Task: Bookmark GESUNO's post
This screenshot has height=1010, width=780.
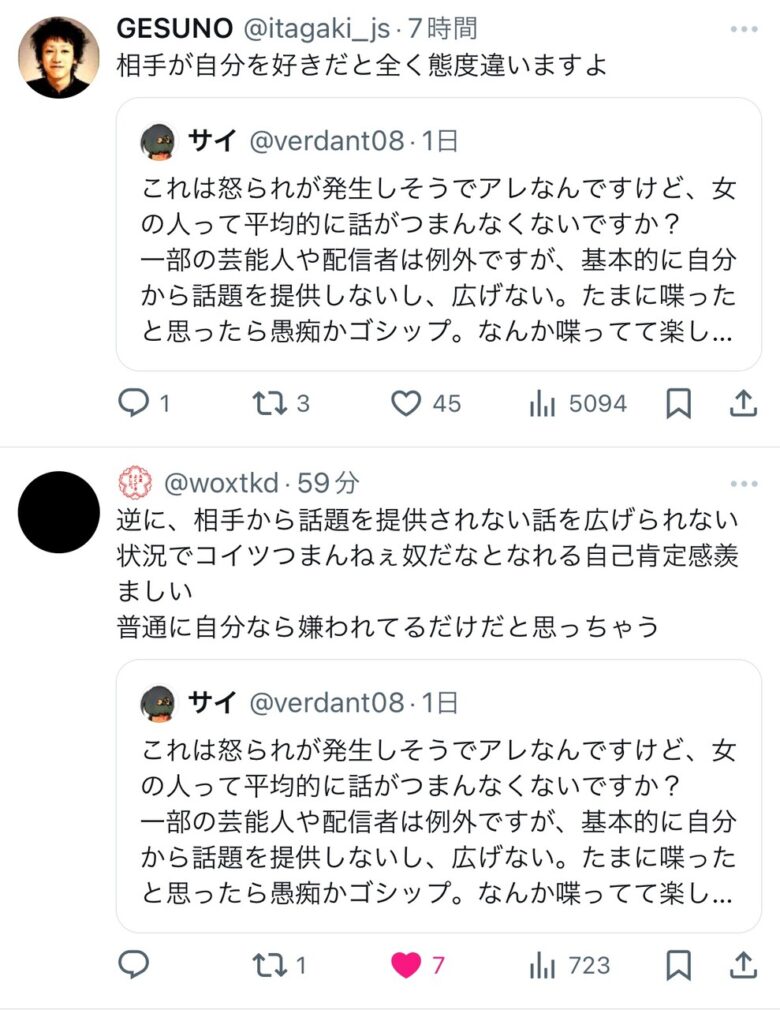Action: [679, 403]
